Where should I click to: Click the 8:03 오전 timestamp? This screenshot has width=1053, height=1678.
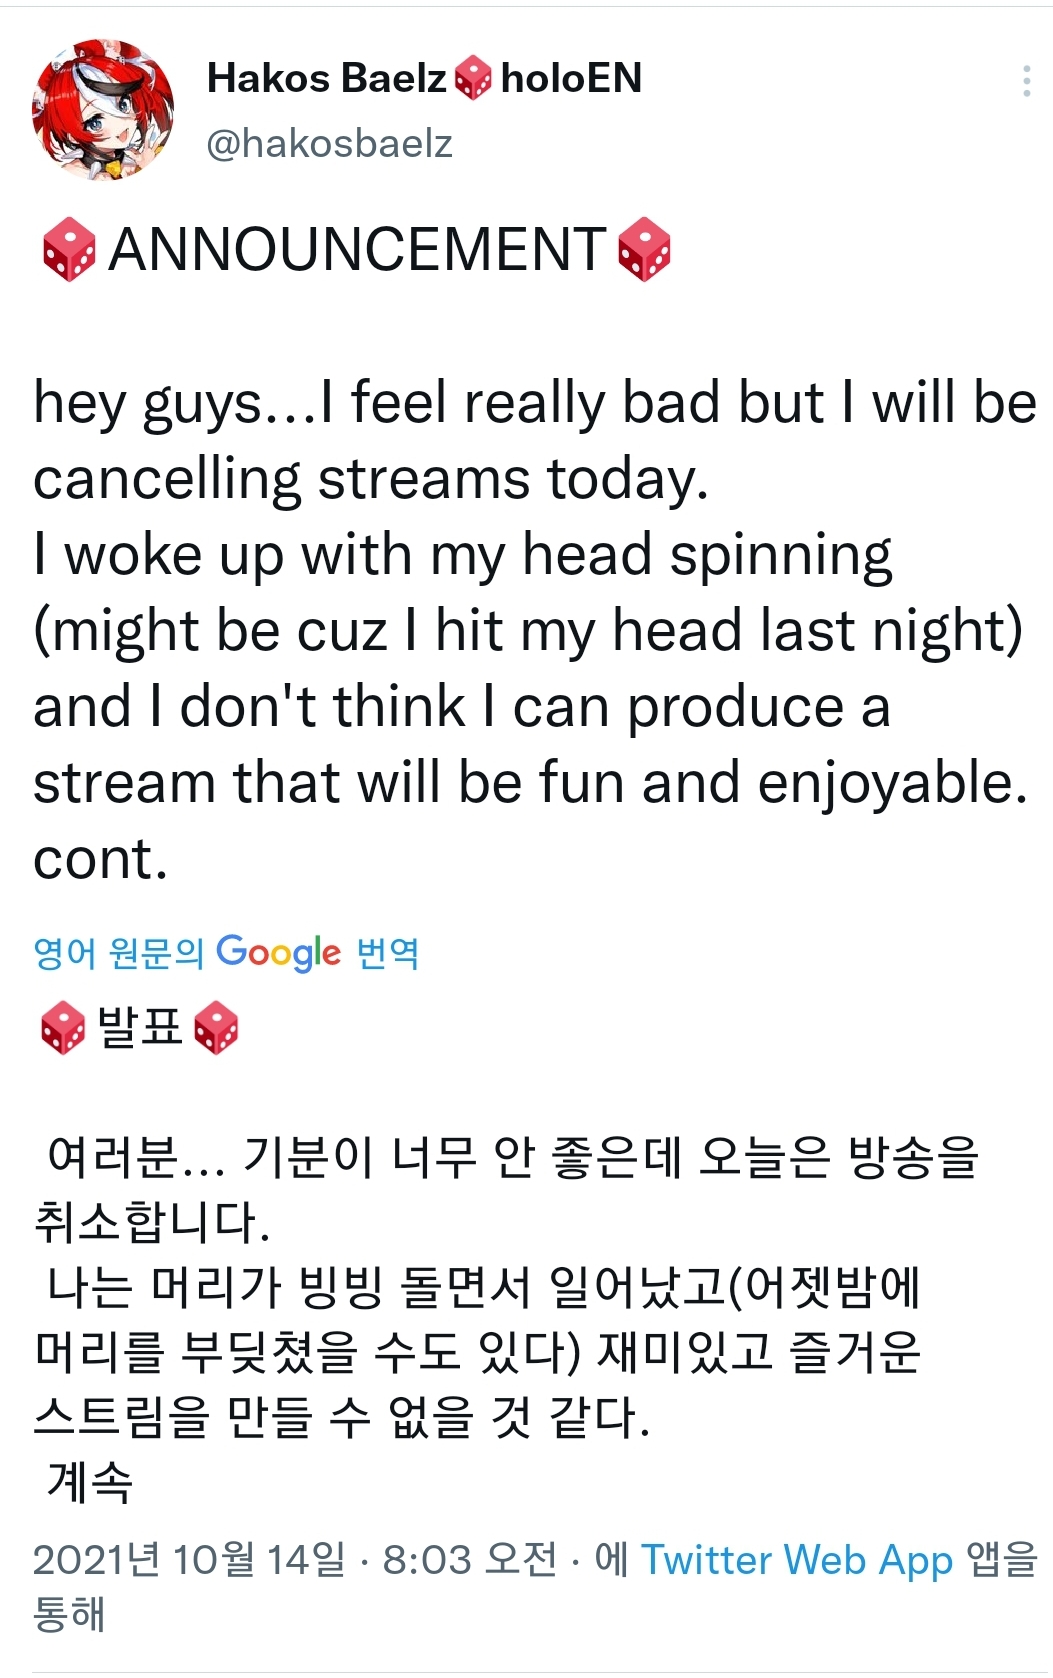pyautogui.click(x=469, y=1559)
